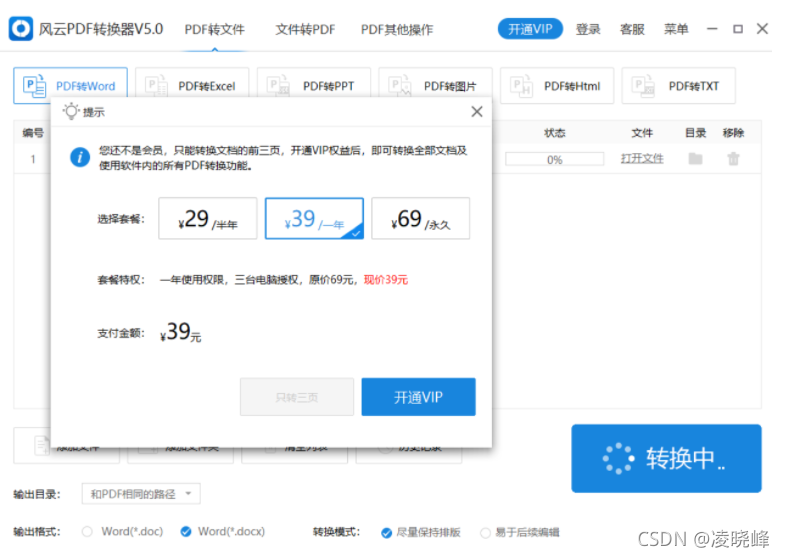The height and width of the screenshot is (557, 785).
Task: Open the 和PDF相同的路径 output directory dropdown
Action: [x=141, y=494]
